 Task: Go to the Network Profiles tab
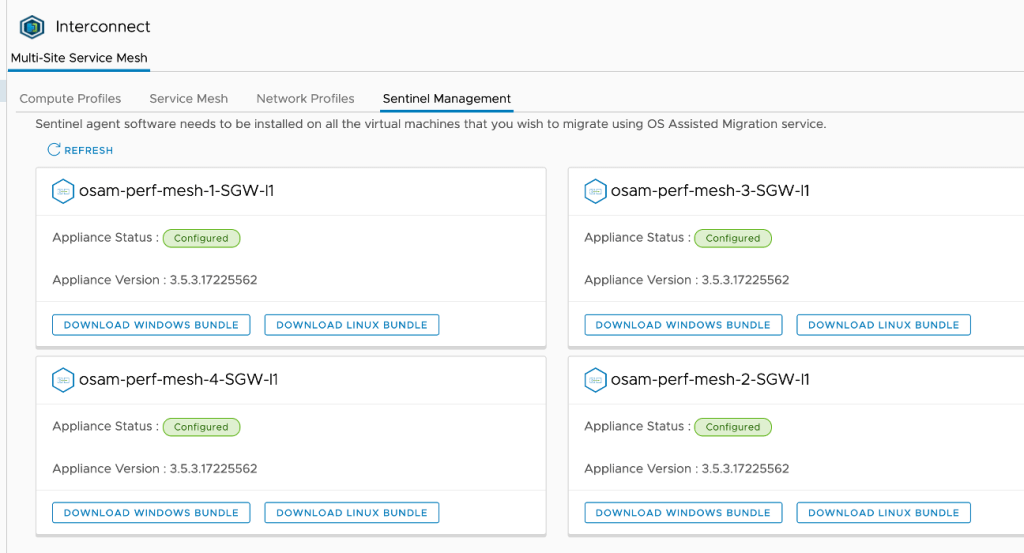pos(305,99)
